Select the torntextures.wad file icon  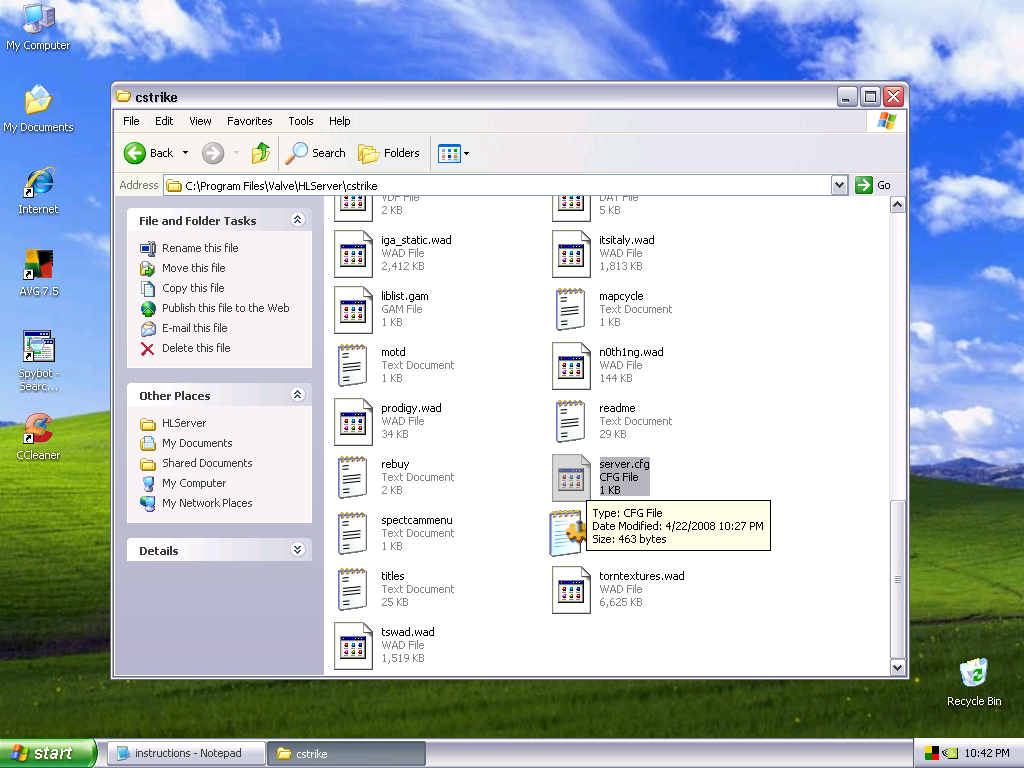pyautogui.click(x=571, y=590)
